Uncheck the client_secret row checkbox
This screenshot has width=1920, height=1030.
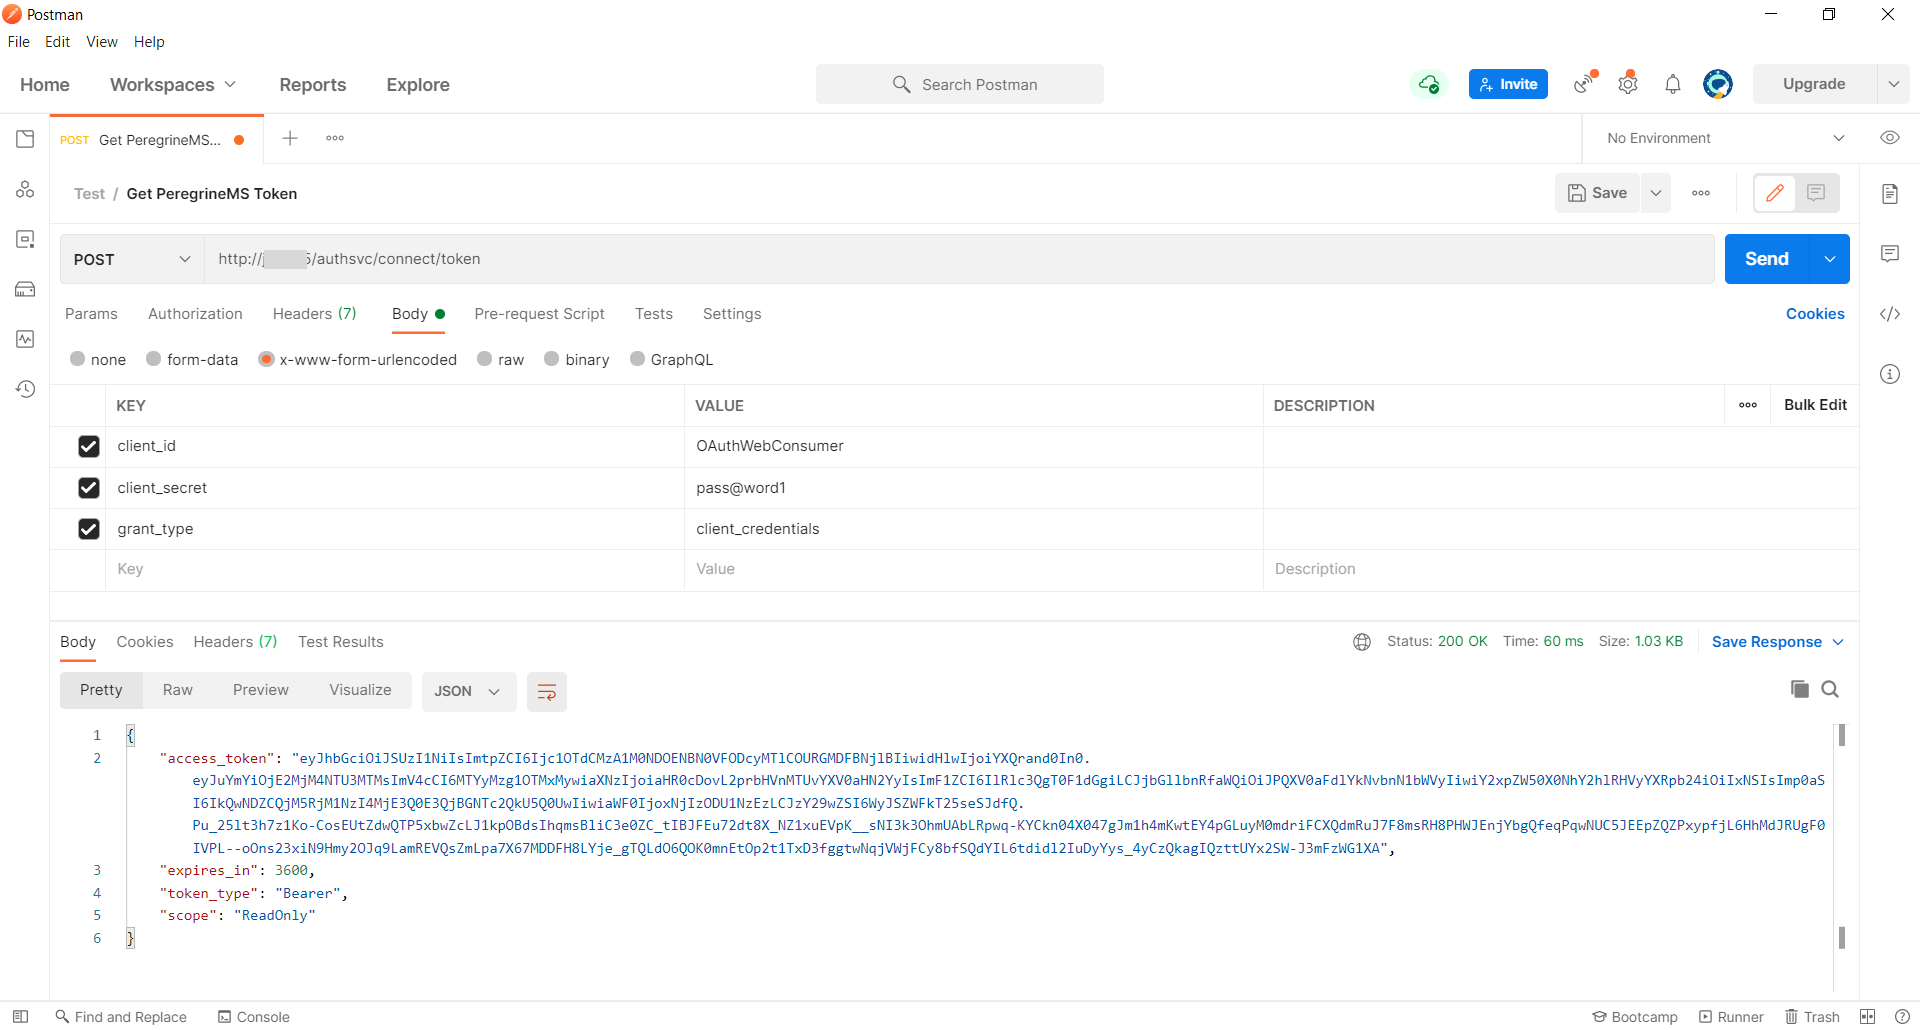tap(89, 488)
